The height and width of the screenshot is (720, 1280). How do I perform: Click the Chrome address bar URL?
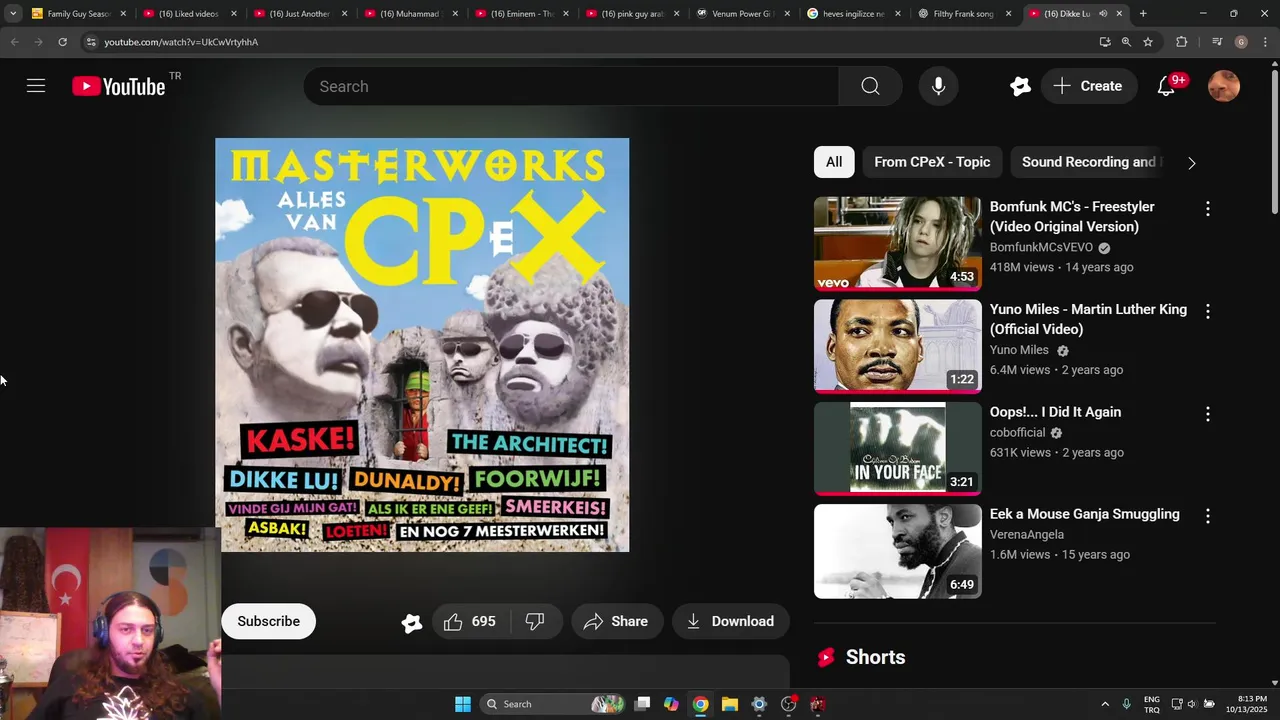pyautogui.click(x=181, y=42)
